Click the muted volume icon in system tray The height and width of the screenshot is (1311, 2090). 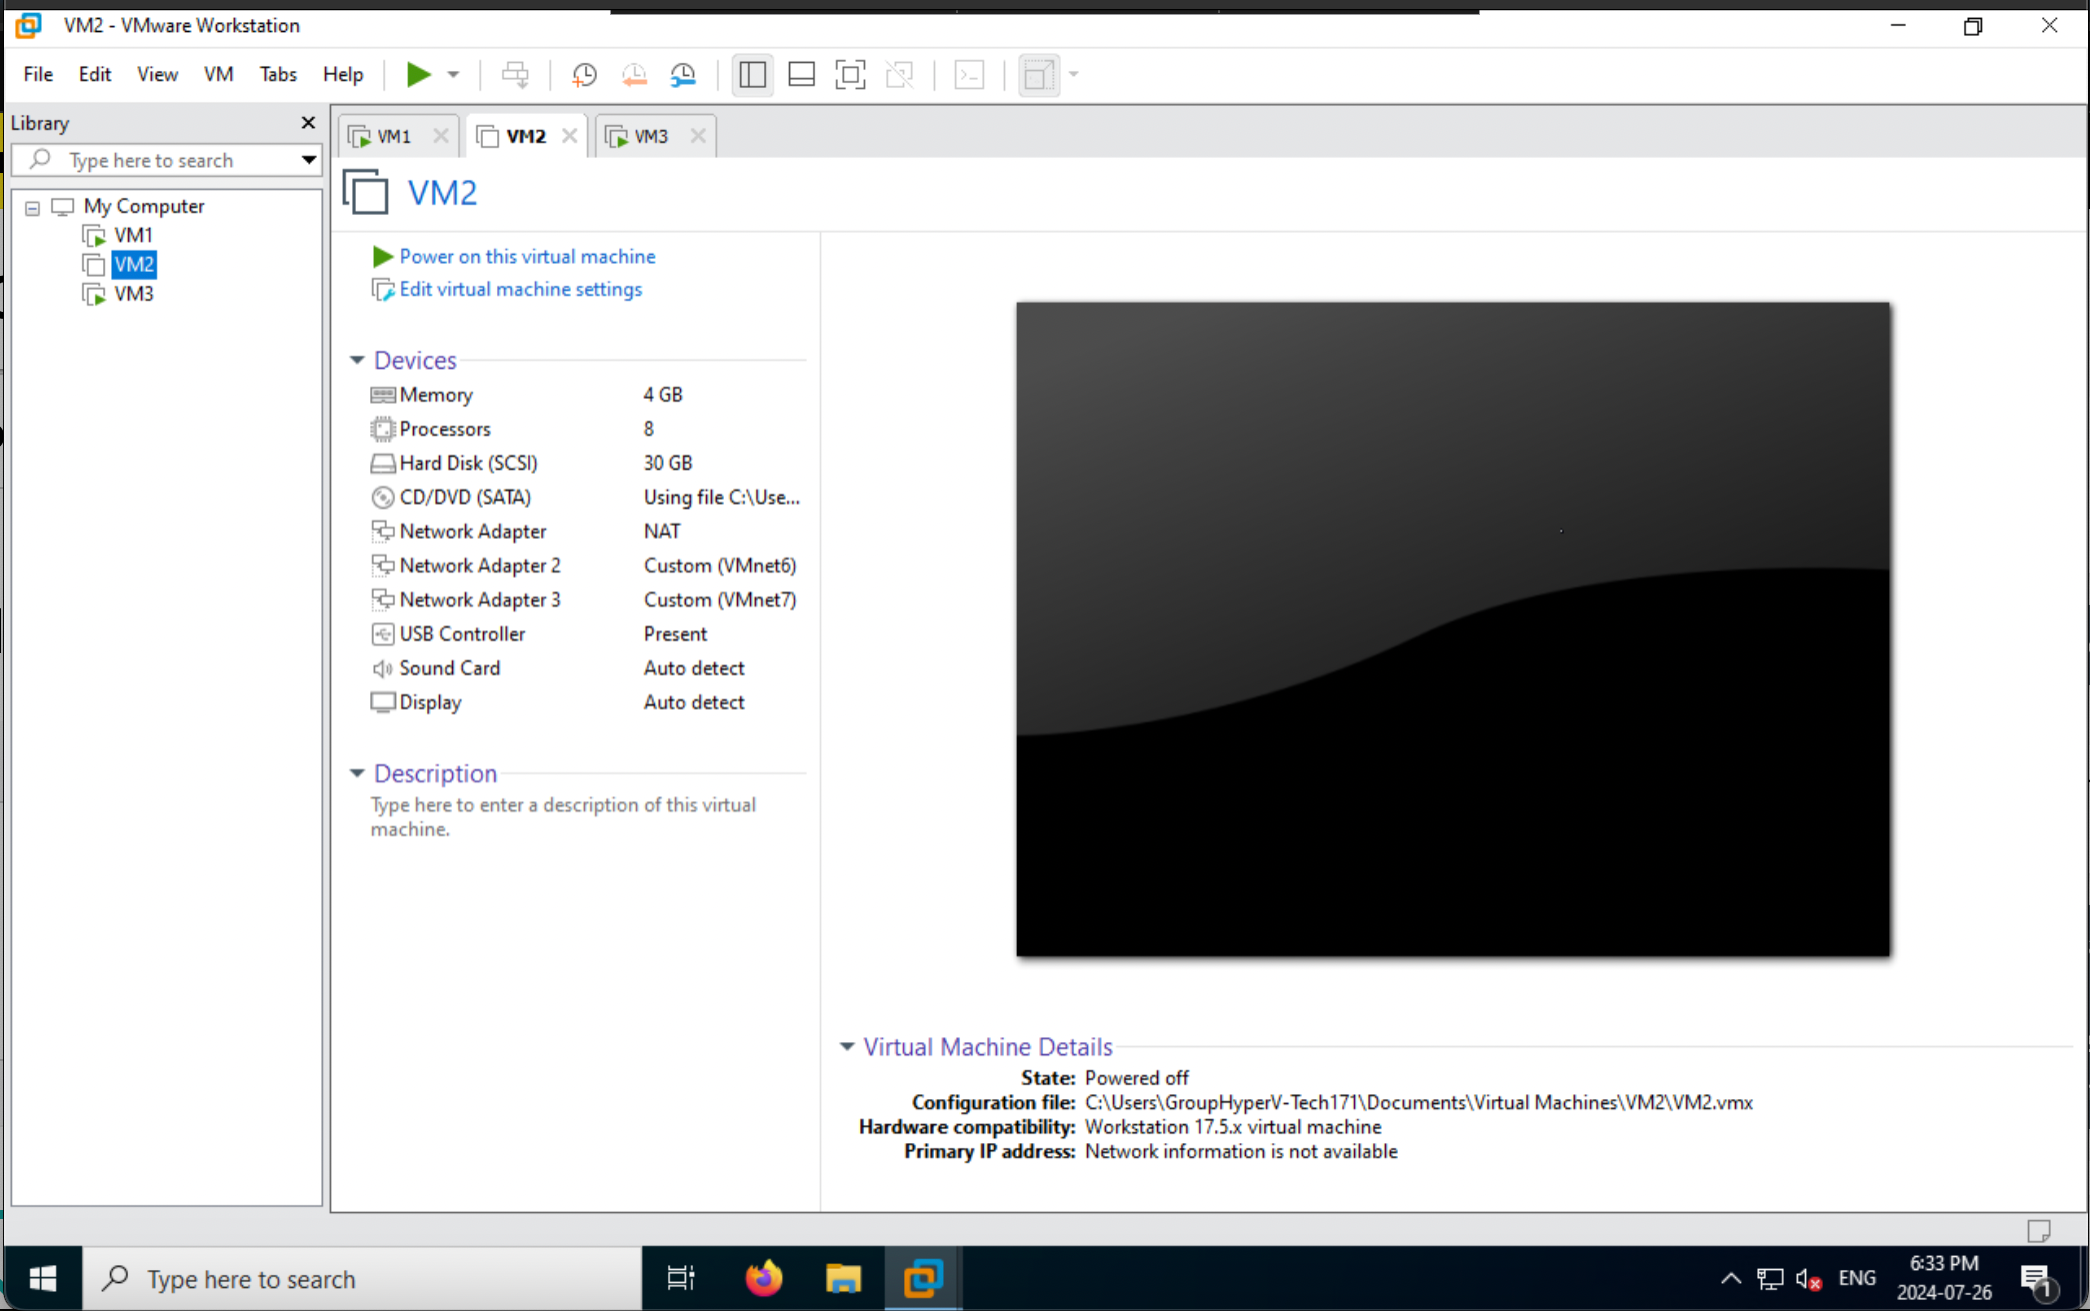[x=1806, y=1278]
